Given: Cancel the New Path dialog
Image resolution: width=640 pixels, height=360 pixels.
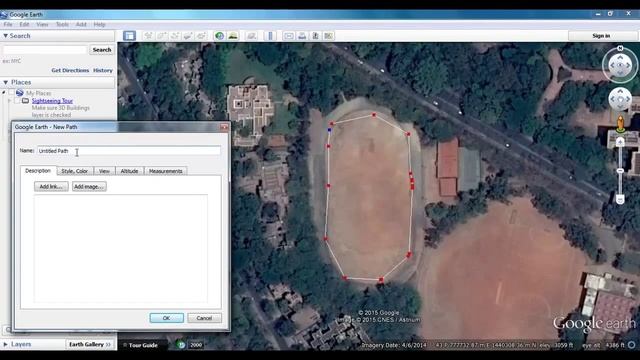Looking at the screenshot, I should pos(204,318).
